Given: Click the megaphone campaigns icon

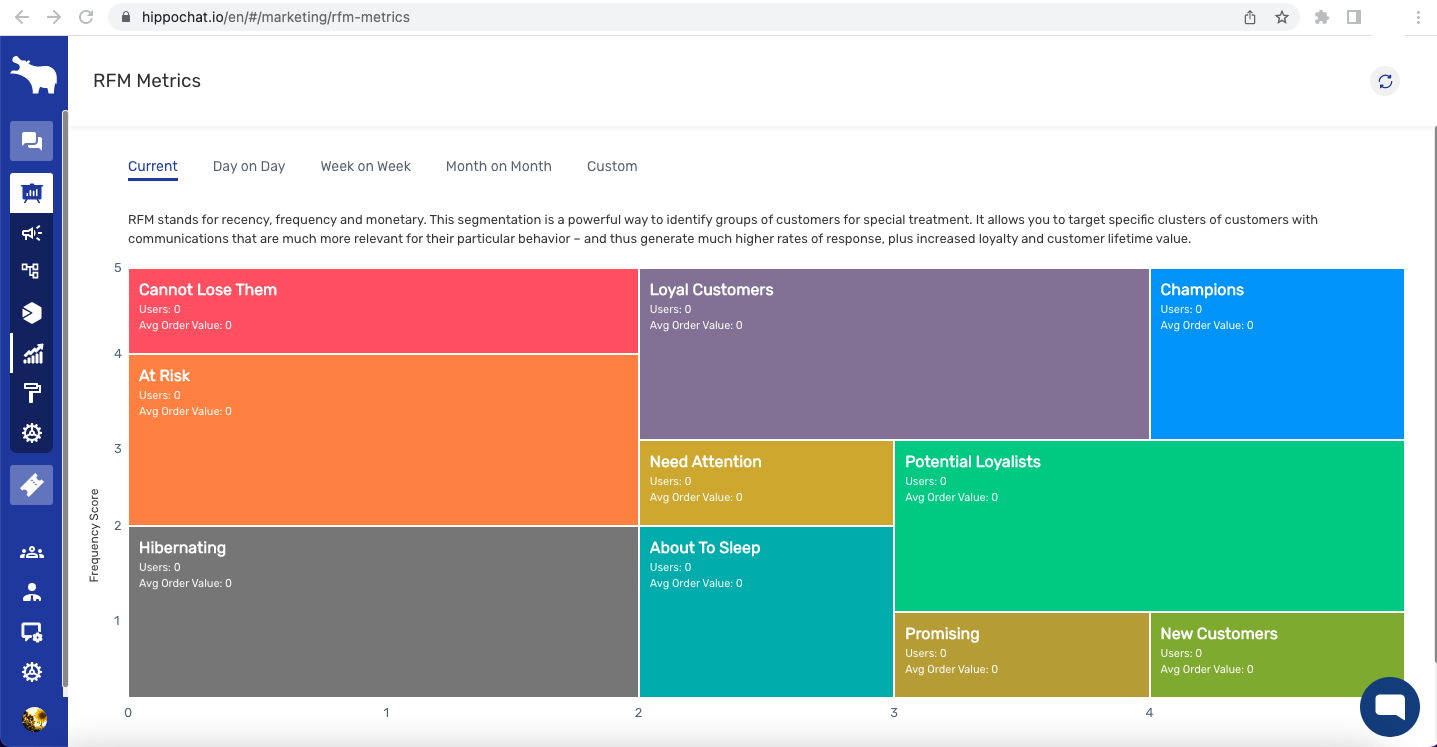Looking at the screenshot, I should [32, 233].
